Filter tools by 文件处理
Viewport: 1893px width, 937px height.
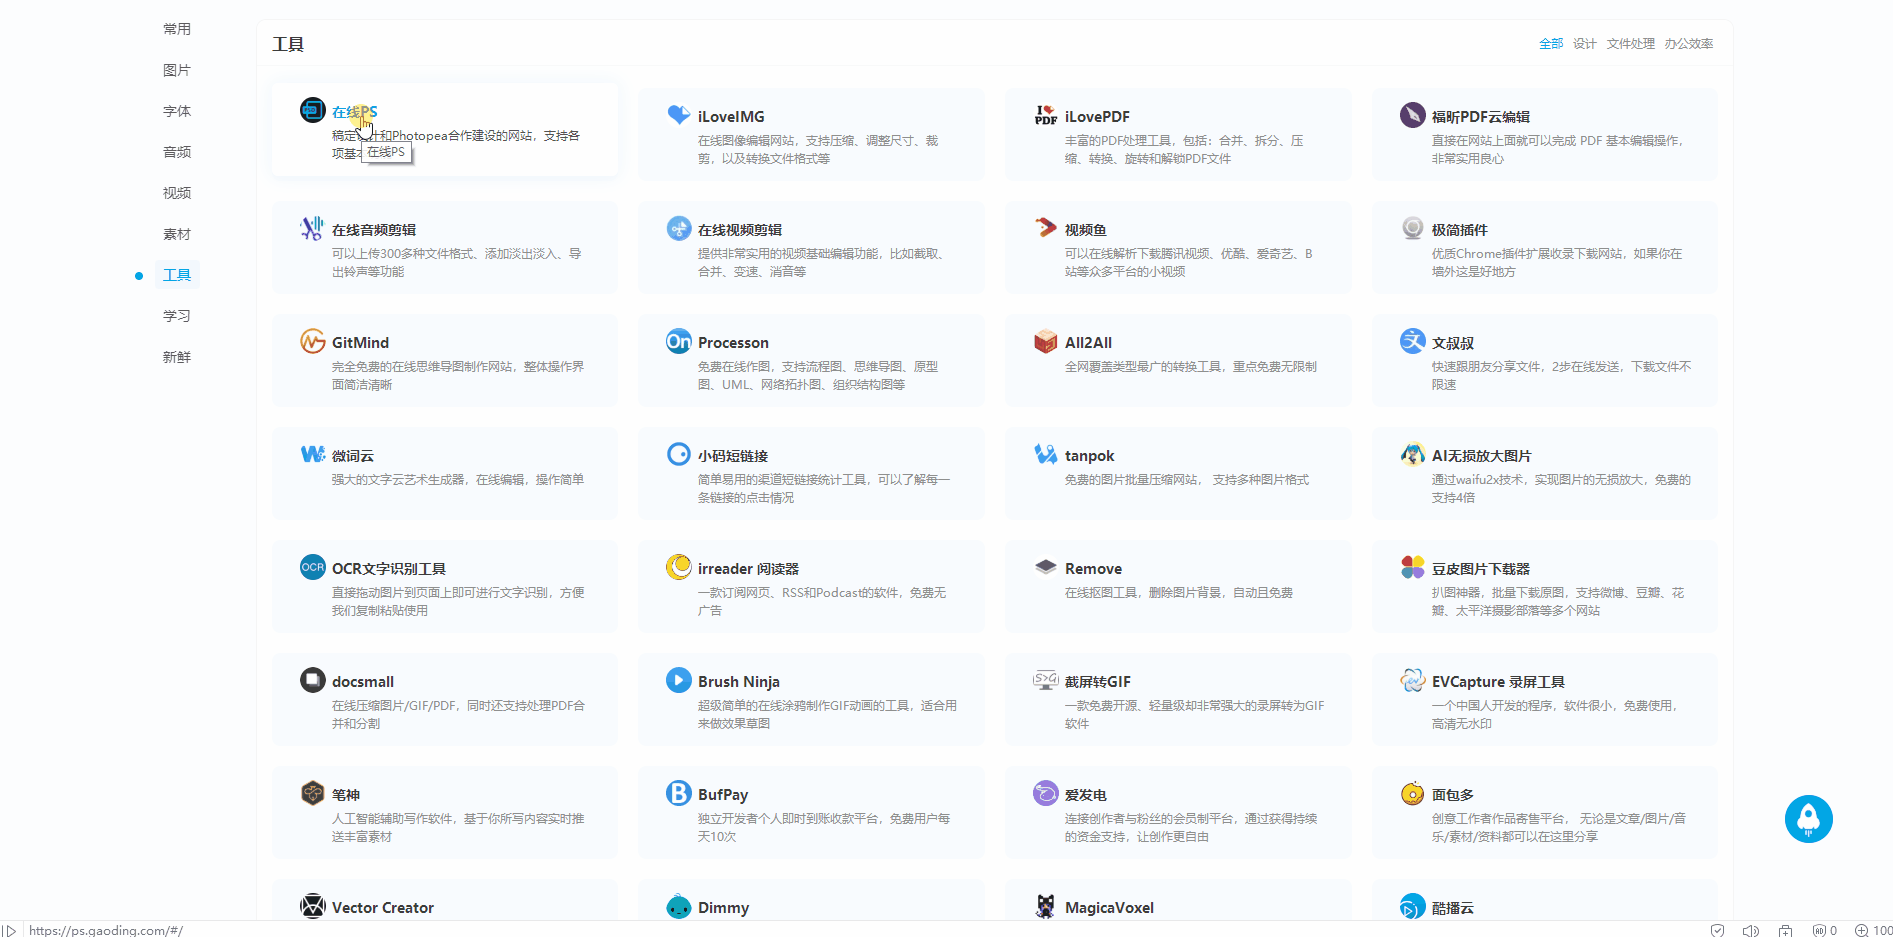click(x=1631, y=44)
